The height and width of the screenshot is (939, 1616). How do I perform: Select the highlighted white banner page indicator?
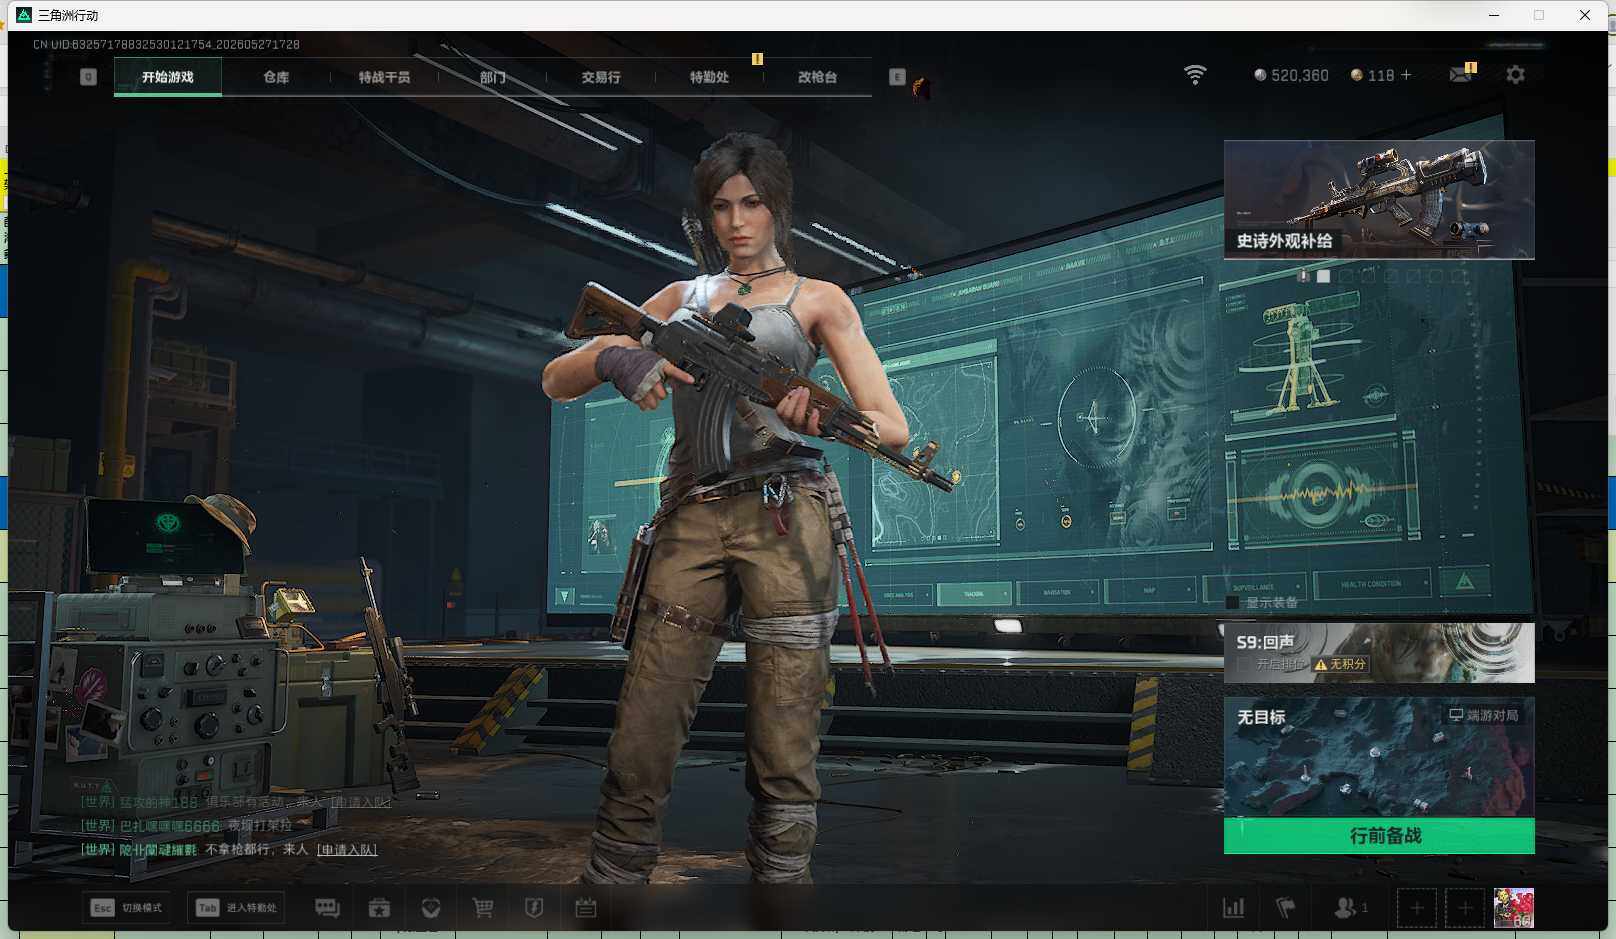(x=1323, y=276)
